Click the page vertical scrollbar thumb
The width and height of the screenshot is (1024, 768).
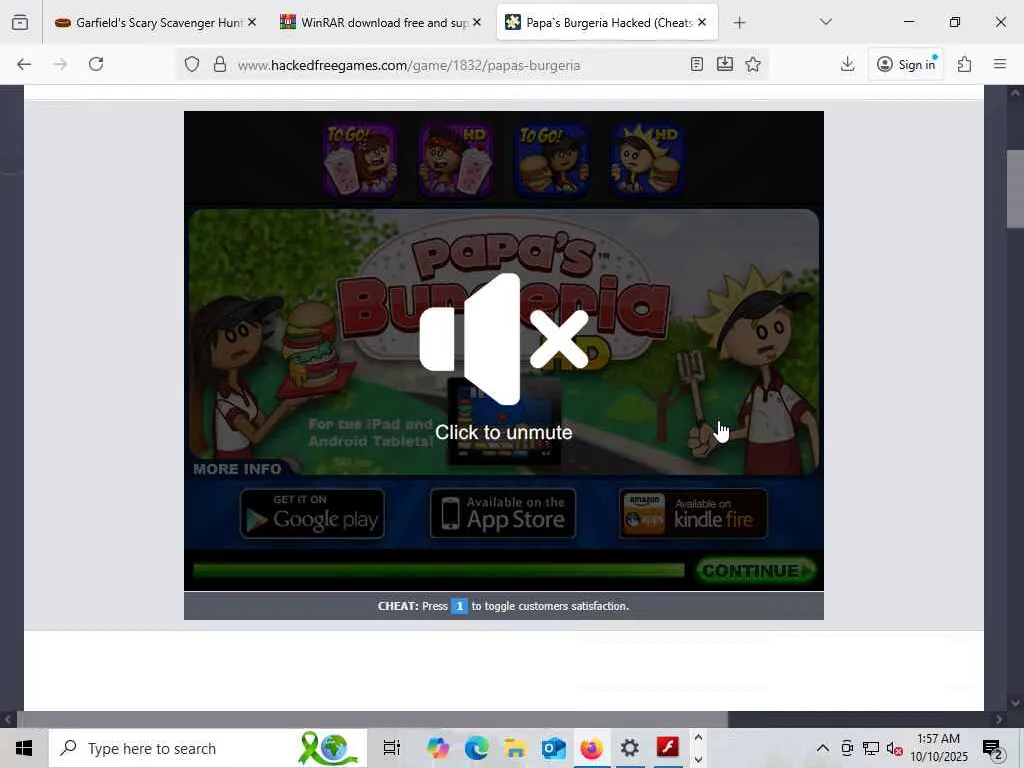[x=1015, y=189]
